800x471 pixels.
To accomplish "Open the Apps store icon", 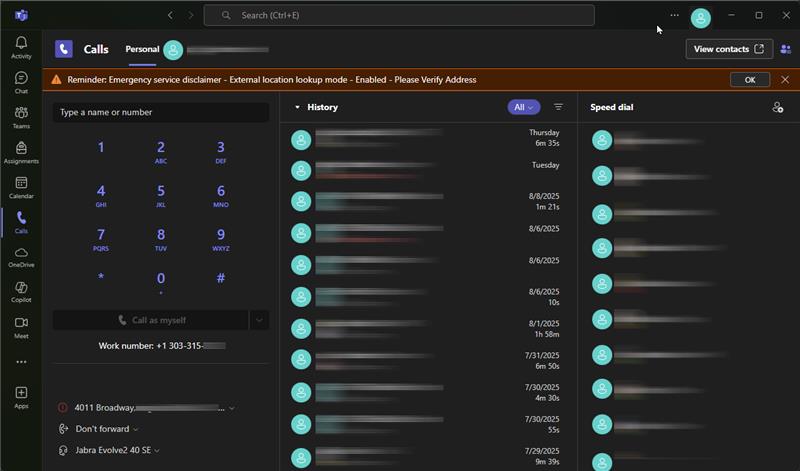I will [x=21, y=397].
